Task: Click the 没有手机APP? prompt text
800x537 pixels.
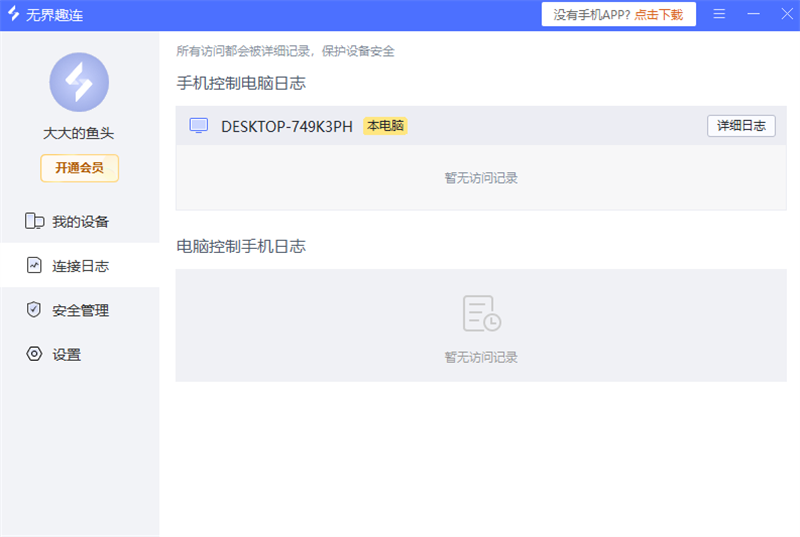Action: (x=592, y=15)
